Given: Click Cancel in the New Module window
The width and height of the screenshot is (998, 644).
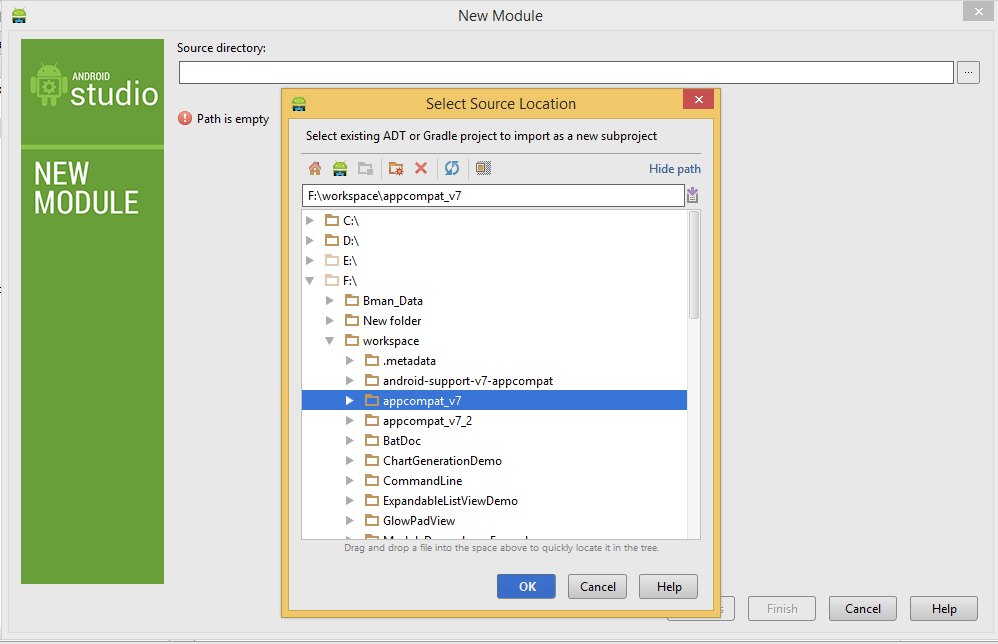Looking at the screenshot, I should coord(863,609).
